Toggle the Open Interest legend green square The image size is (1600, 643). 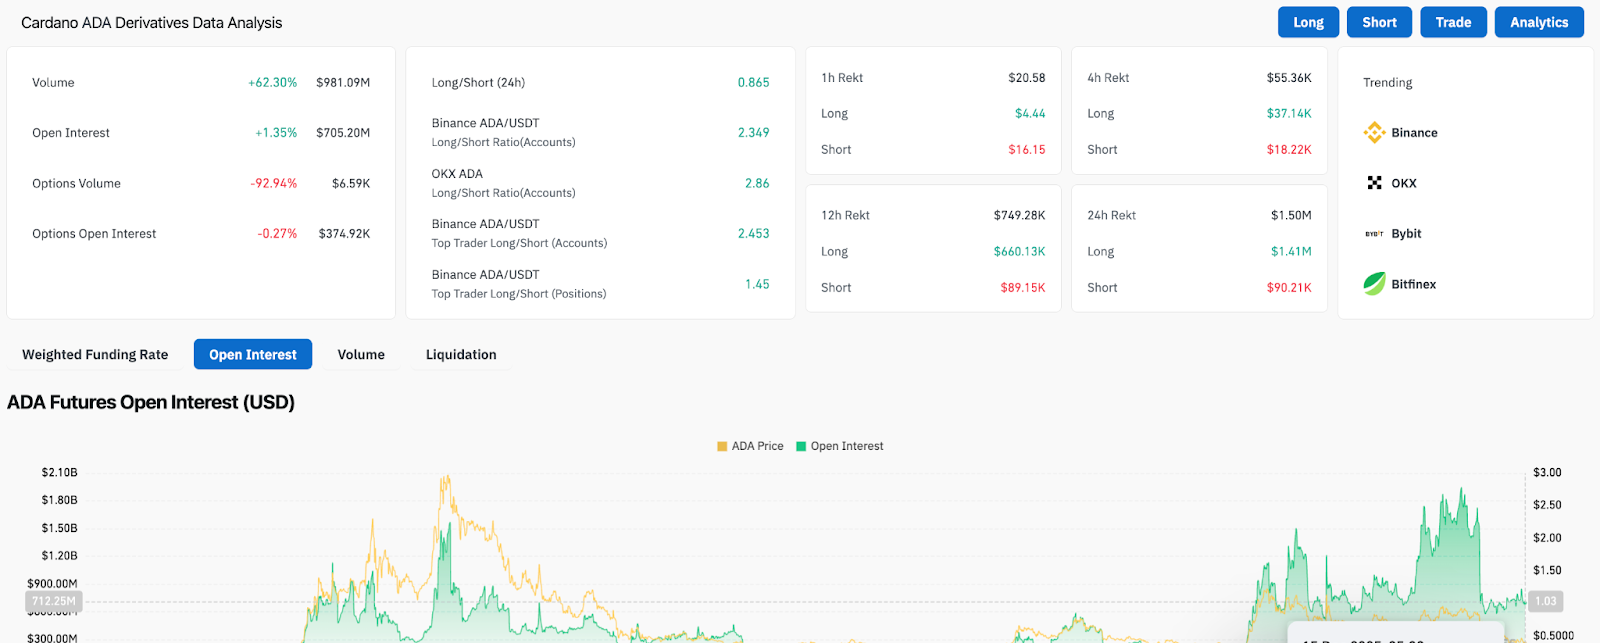coord(801,447)
